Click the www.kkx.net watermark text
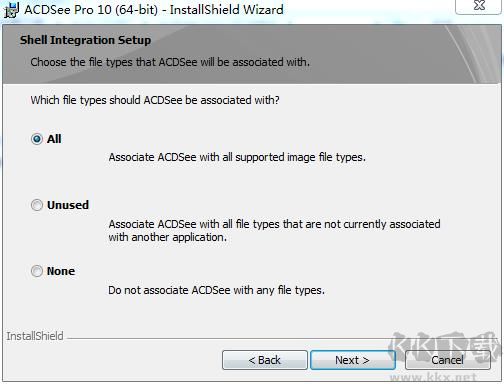The image size is (504, 384). [x=433, y=377]
